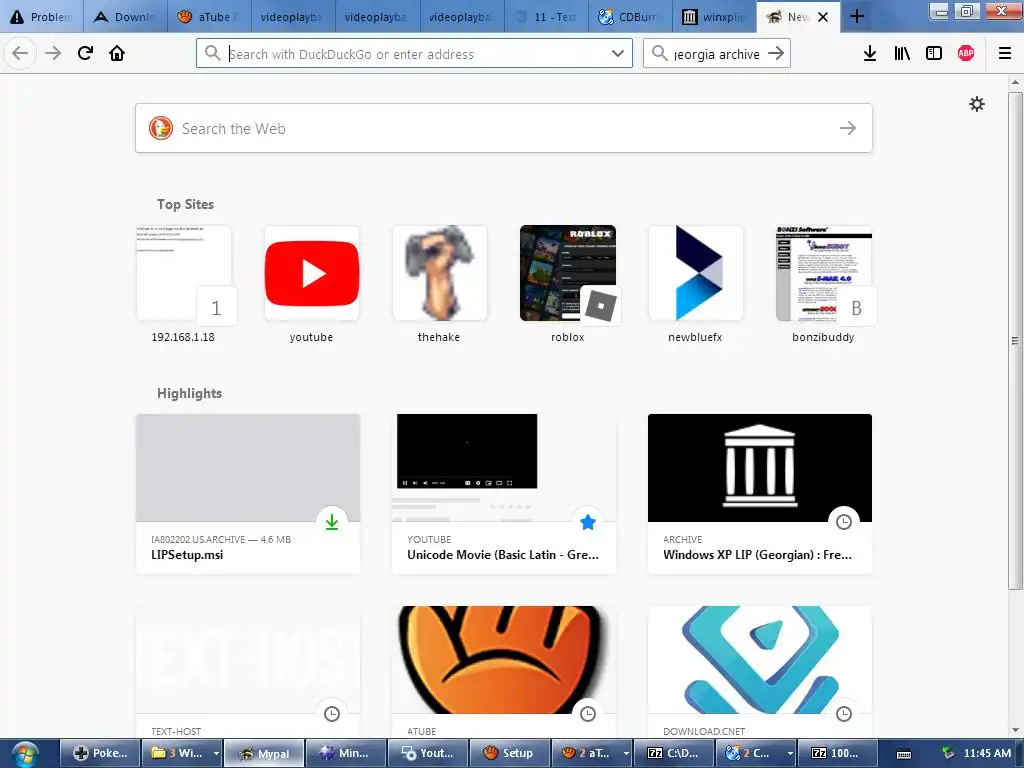Switch to the 11 - Text tab

pos(546,17)
